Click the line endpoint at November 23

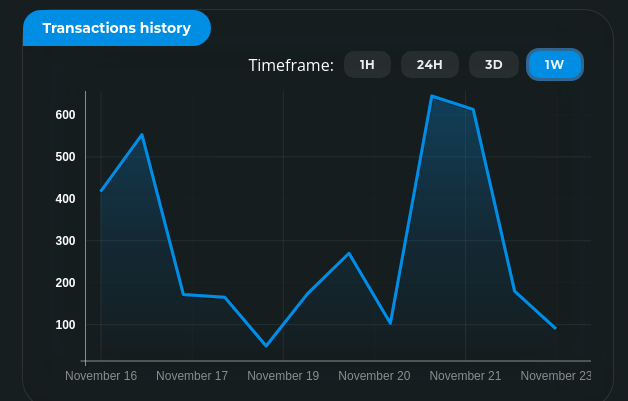[556, 328]
